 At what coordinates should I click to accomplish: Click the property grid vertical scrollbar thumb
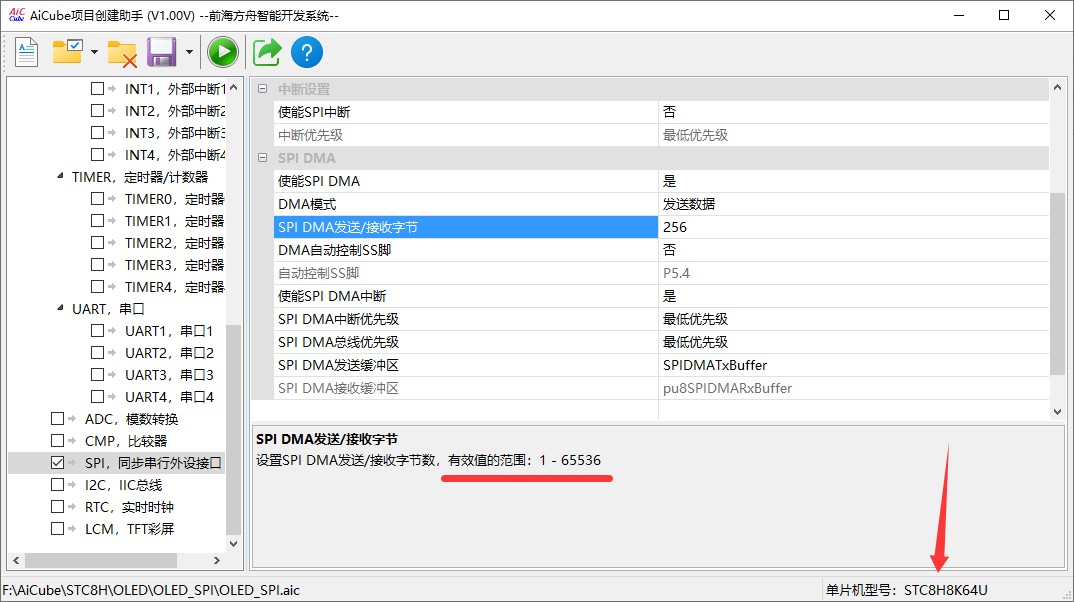pyautogui.click(x=1058, y=284)
